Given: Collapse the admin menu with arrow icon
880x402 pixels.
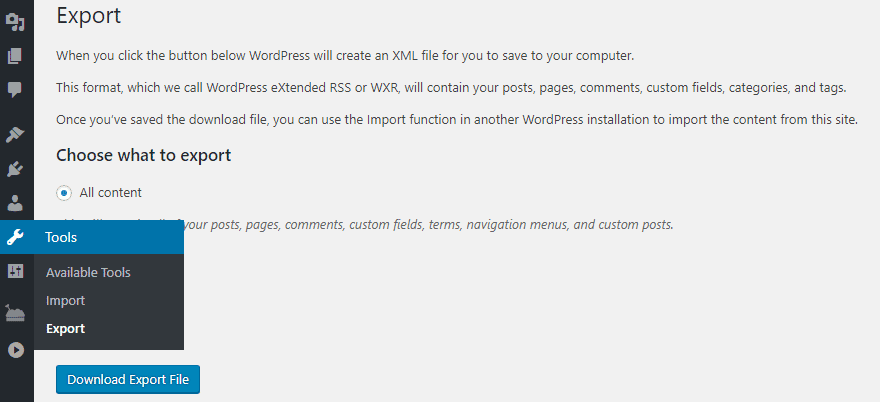Looking at the screenshot, I should 15,350.
